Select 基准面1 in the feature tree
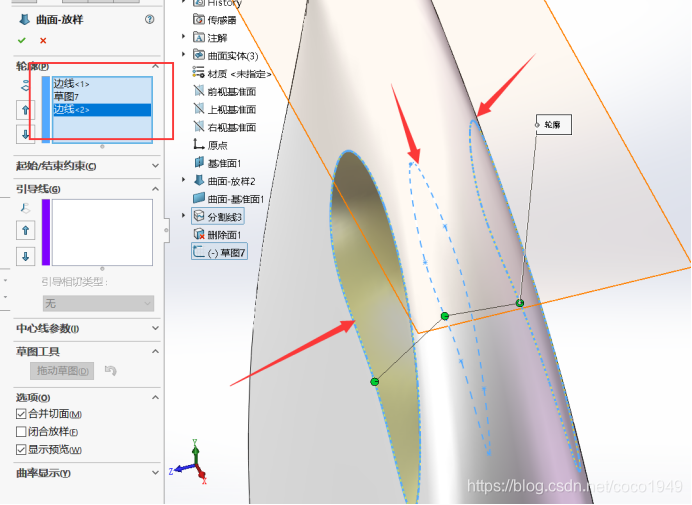Viewport: 692px width, 505px height. pos(224,163)
